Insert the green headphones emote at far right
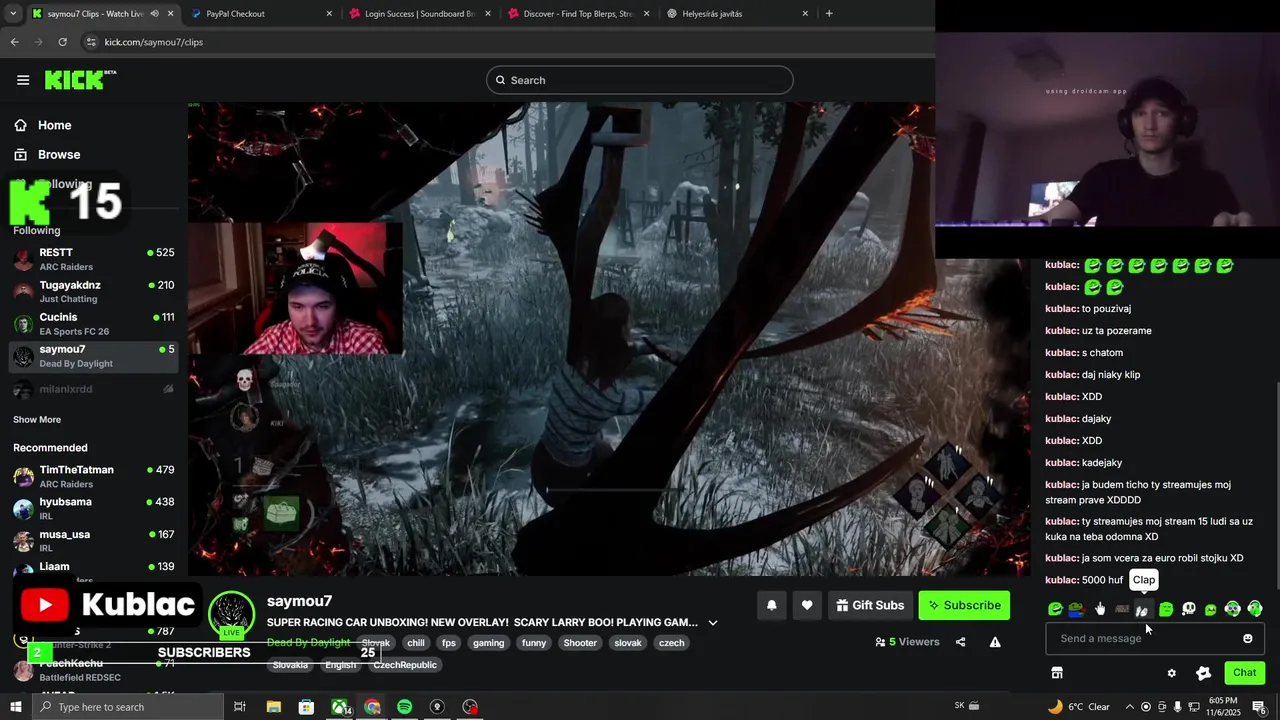Viewport: 1280px width, 720px height. (x=1254, y=609)
